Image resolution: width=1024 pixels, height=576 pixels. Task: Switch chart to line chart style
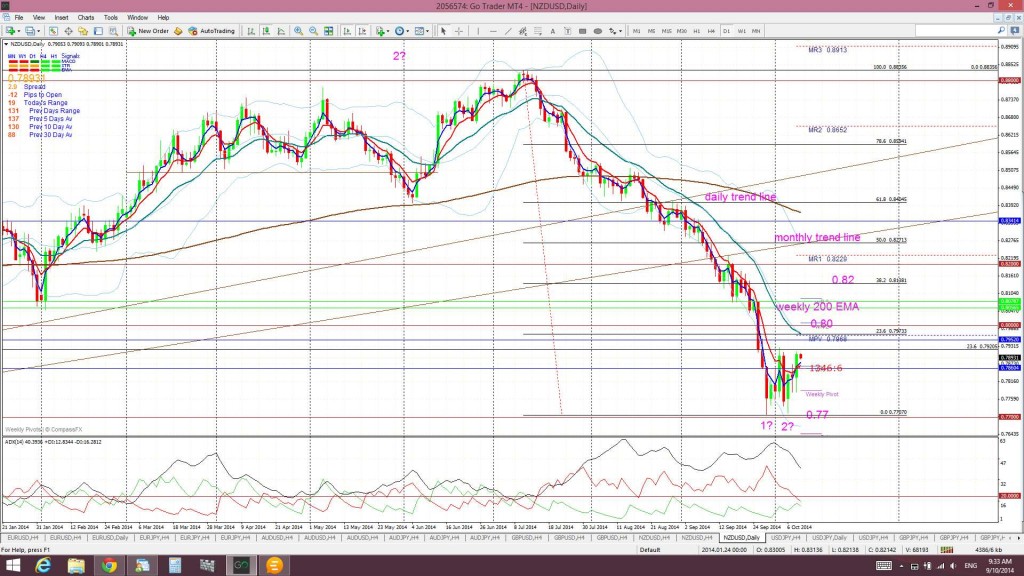[281, 31]
